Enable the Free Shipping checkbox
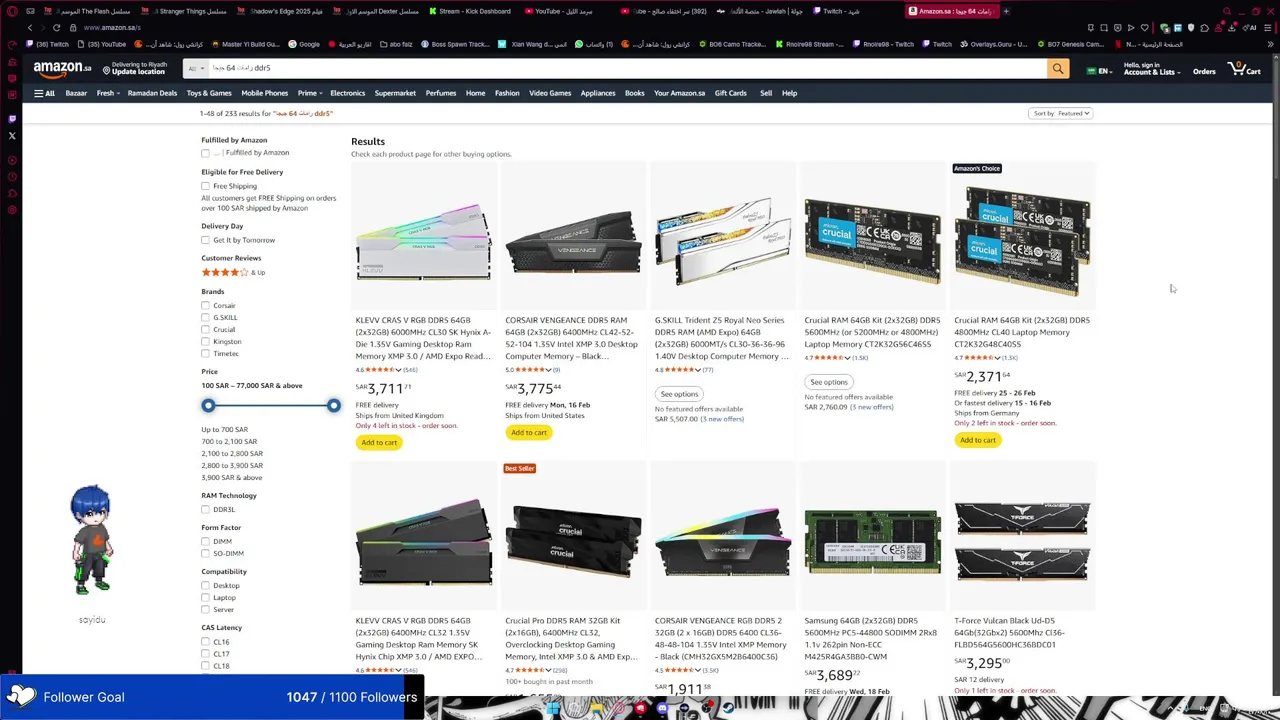The image size is (1280, 720). point(205,186)
